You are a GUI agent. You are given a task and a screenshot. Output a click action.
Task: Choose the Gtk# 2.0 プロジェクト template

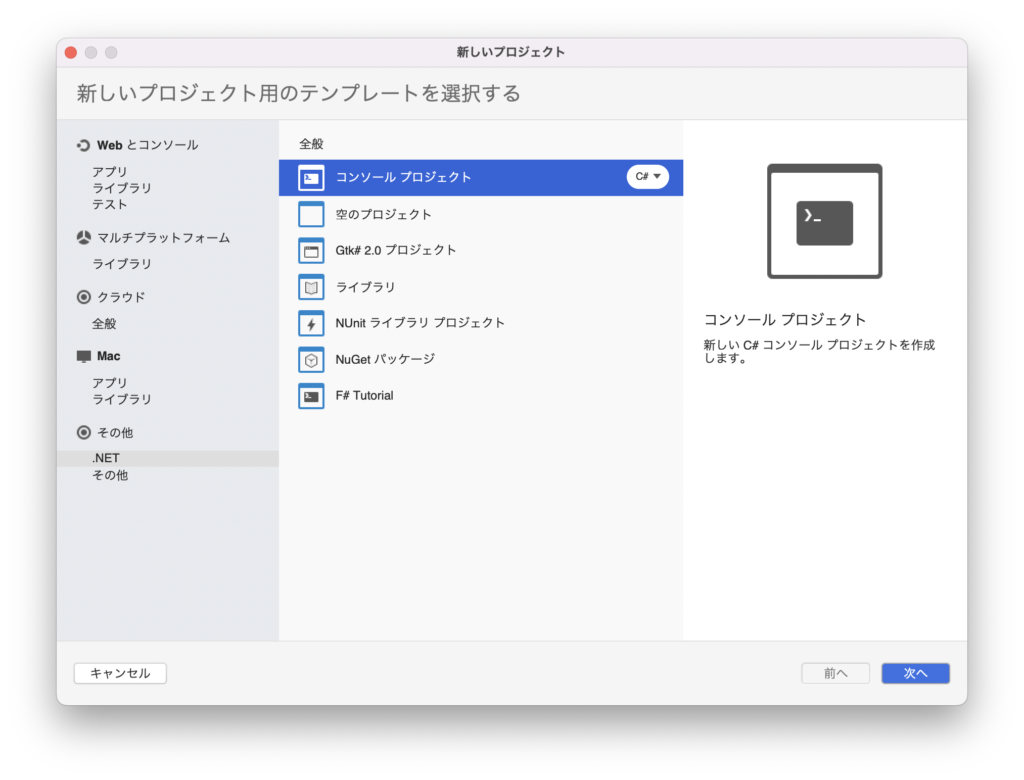click(481, 251)
